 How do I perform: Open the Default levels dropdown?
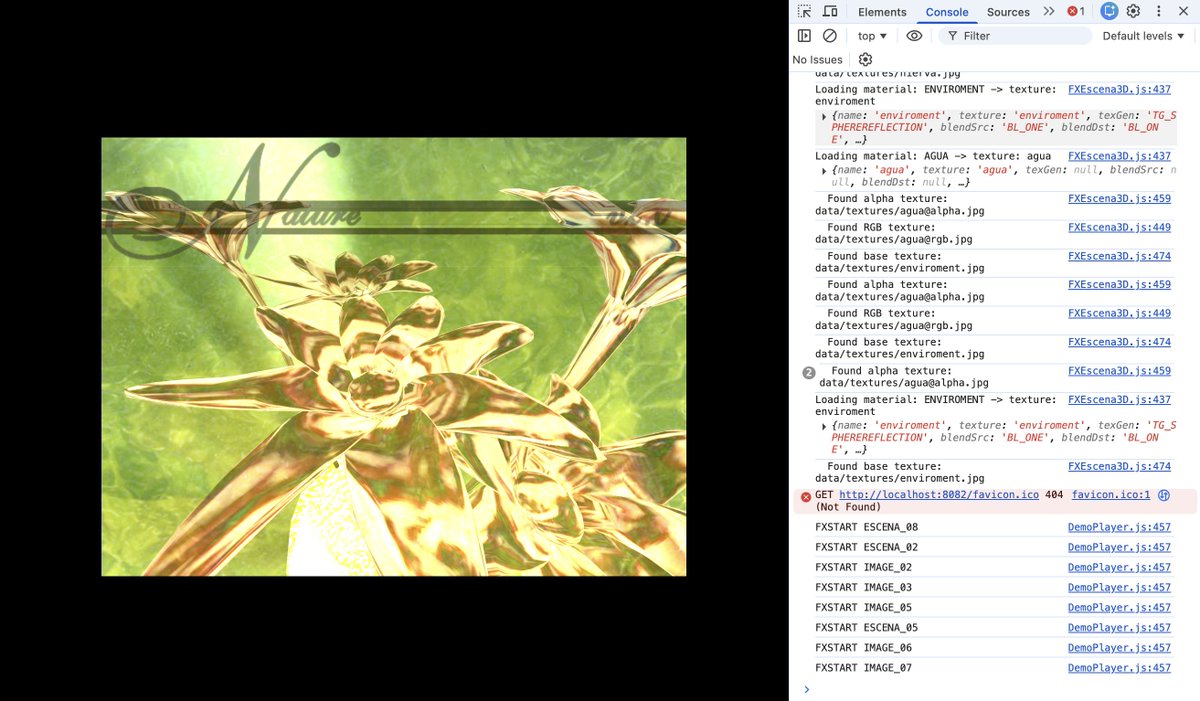[x=1144, y=36]
